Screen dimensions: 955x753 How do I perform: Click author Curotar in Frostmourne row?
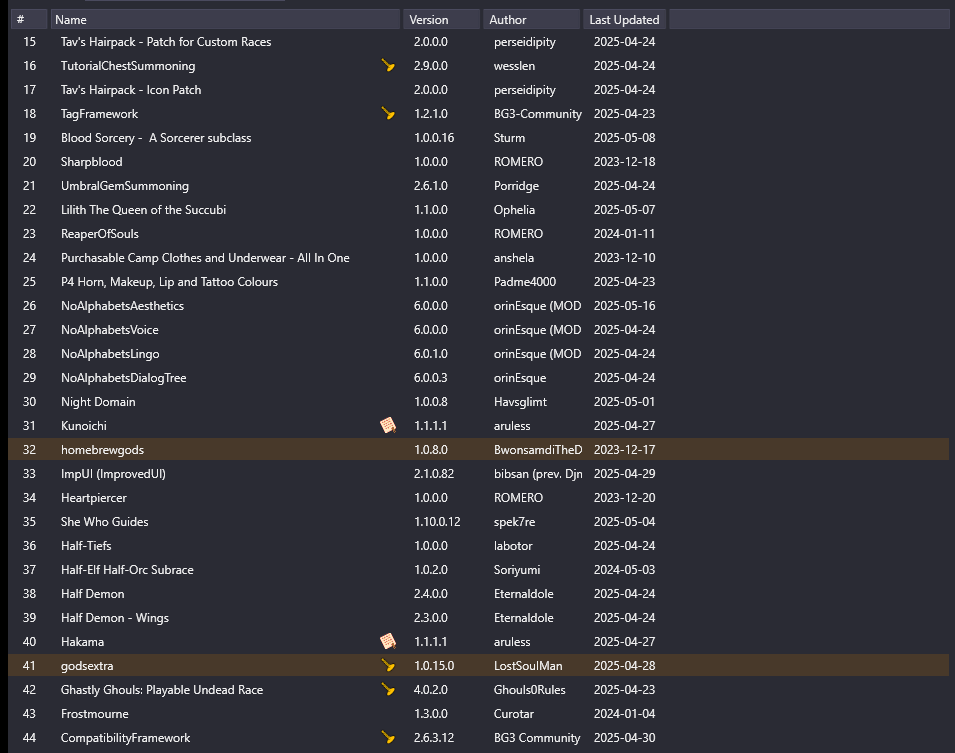[x=514, y=713]
